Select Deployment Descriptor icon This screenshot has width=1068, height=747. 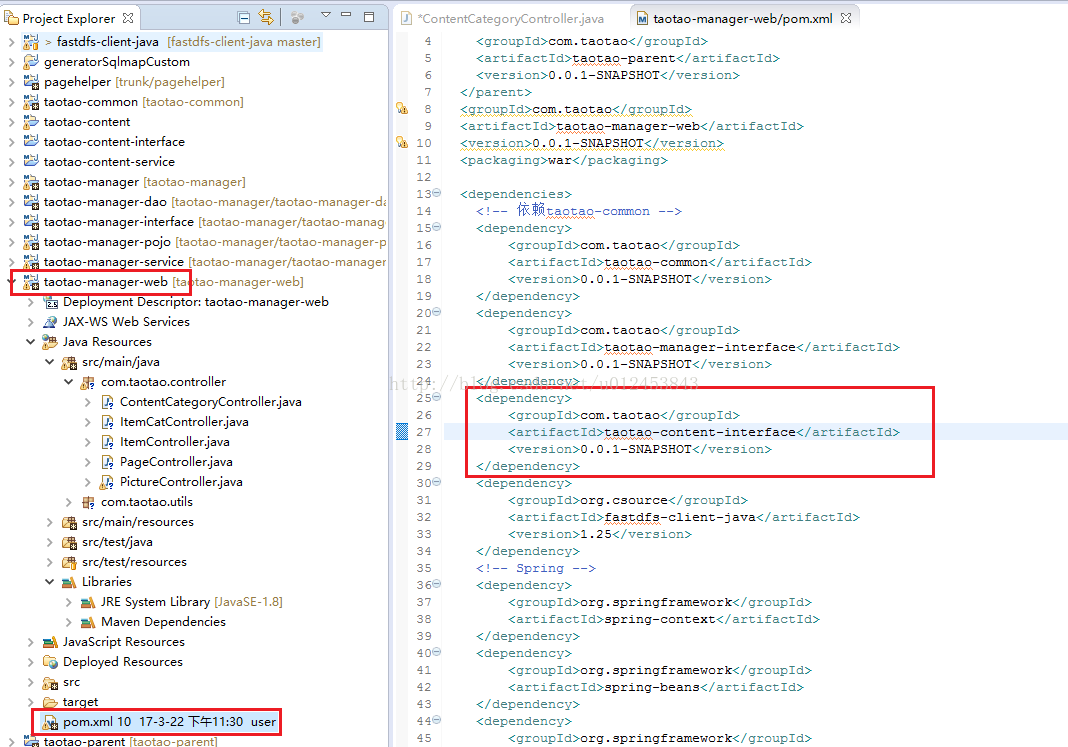[x=50, y=302]
